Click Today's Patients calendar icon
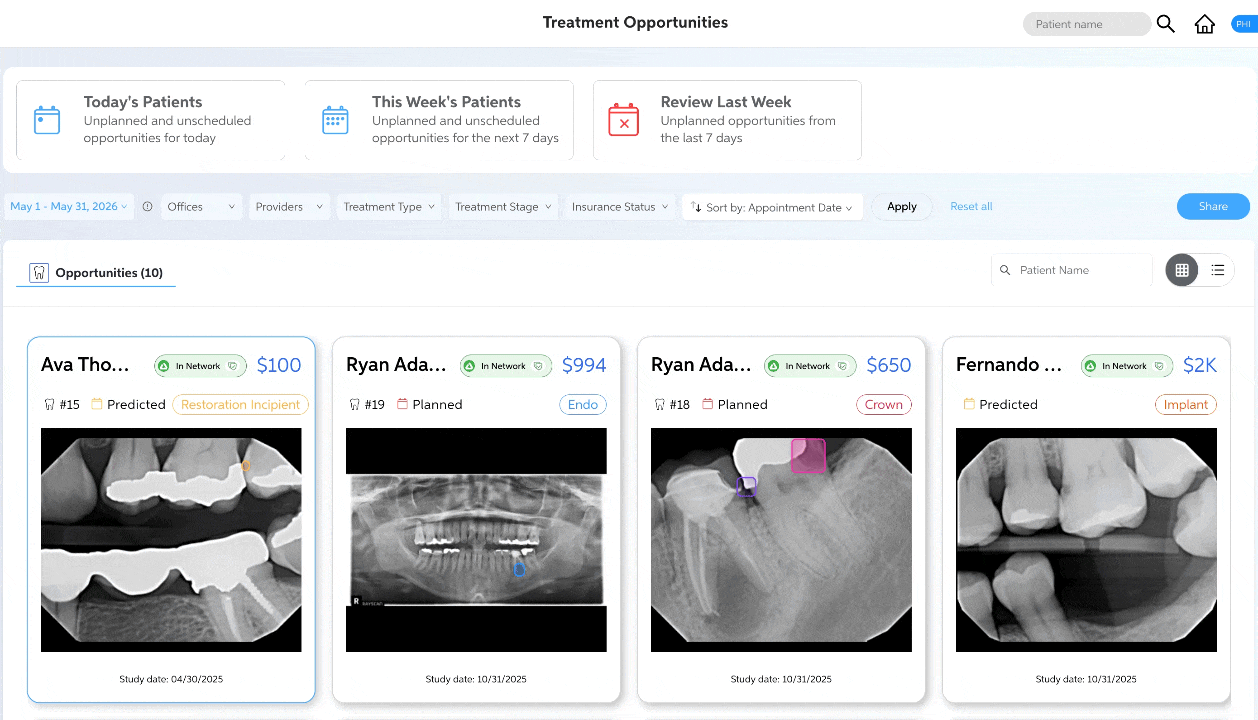 pyautogui.click(x=47, y=120)
